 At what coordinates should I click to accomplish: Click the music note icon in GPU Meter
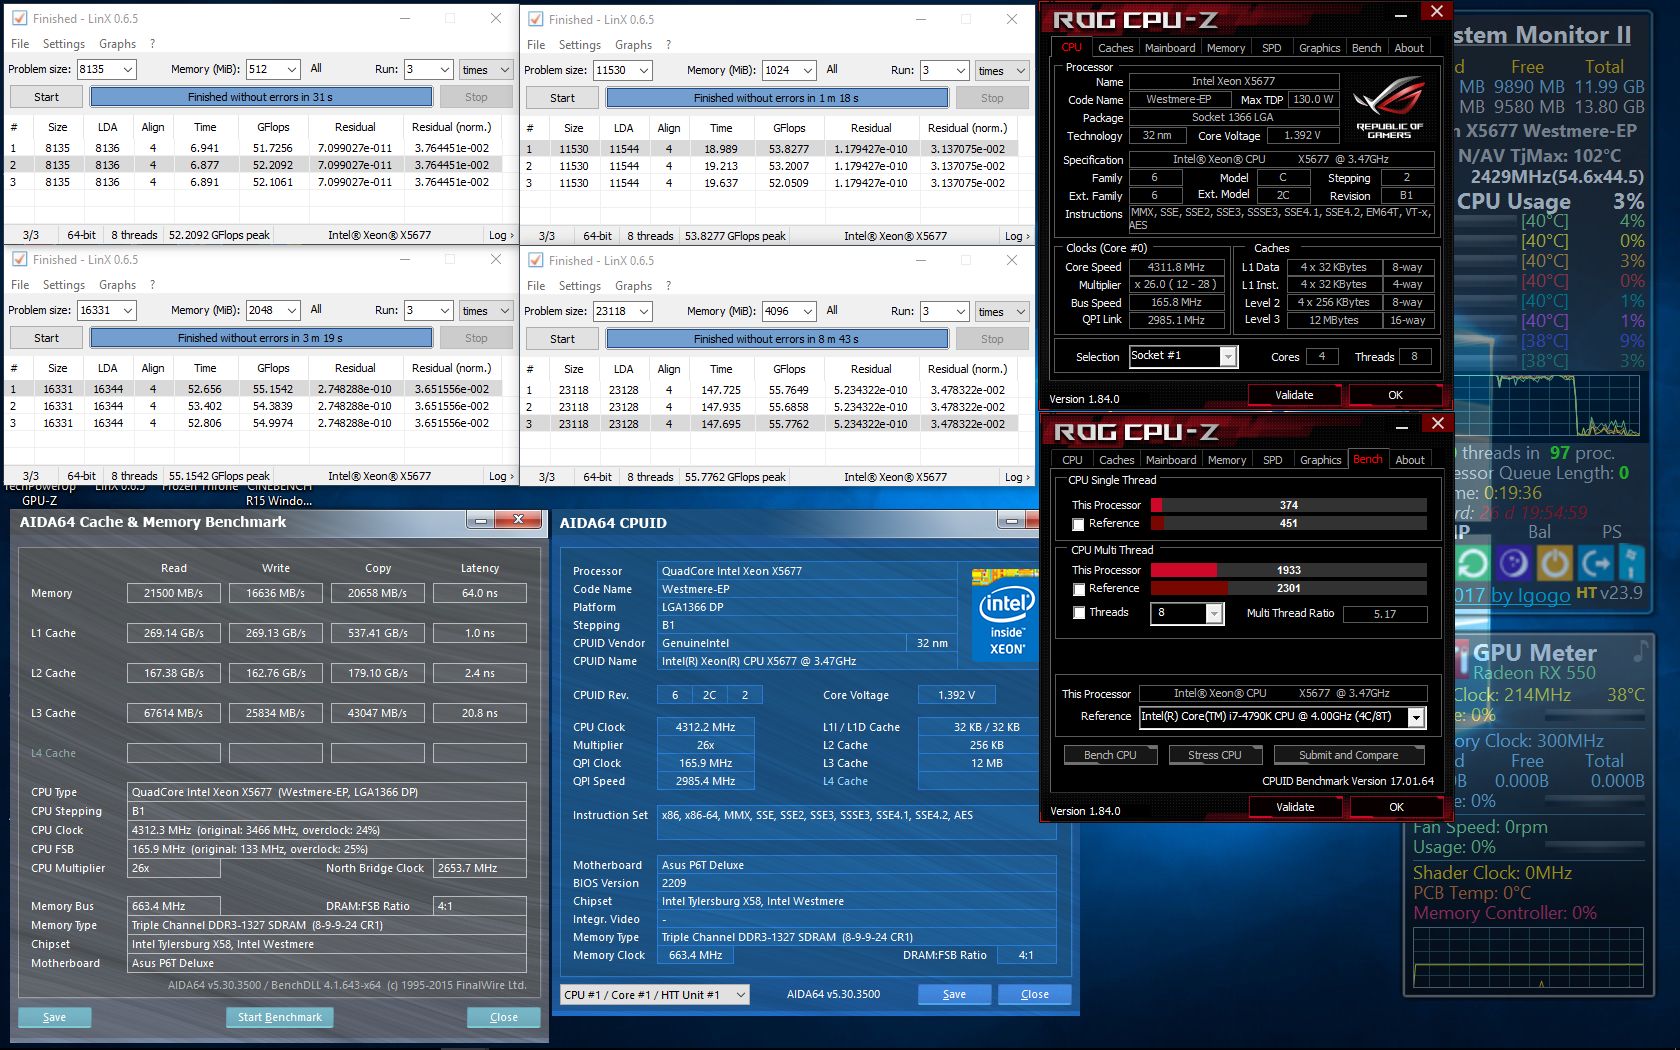(1640, 652)
